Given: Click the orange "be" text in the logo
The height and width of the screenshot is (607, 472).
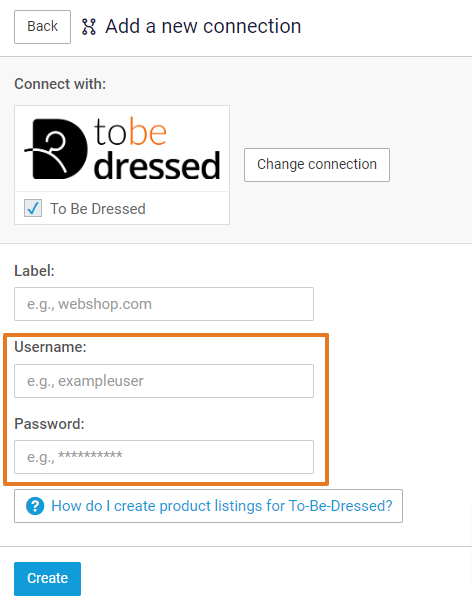Looking at the screenshot, I should tap(148, 131).
